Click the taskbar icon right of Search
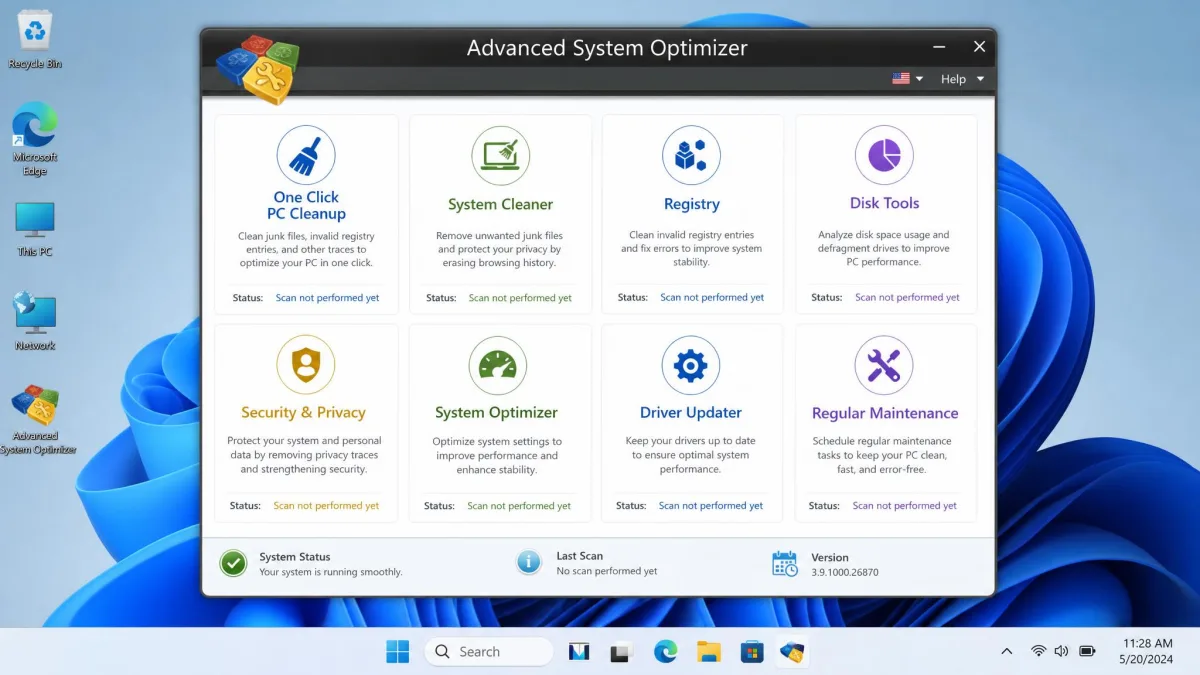 point(578,652)
